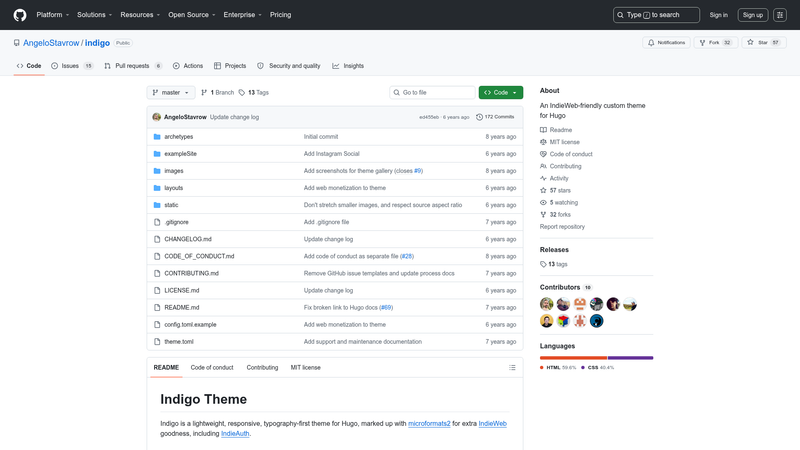Screen dimensions: 800x450
Task: Open the Pricing page
Action: point(281,15)
